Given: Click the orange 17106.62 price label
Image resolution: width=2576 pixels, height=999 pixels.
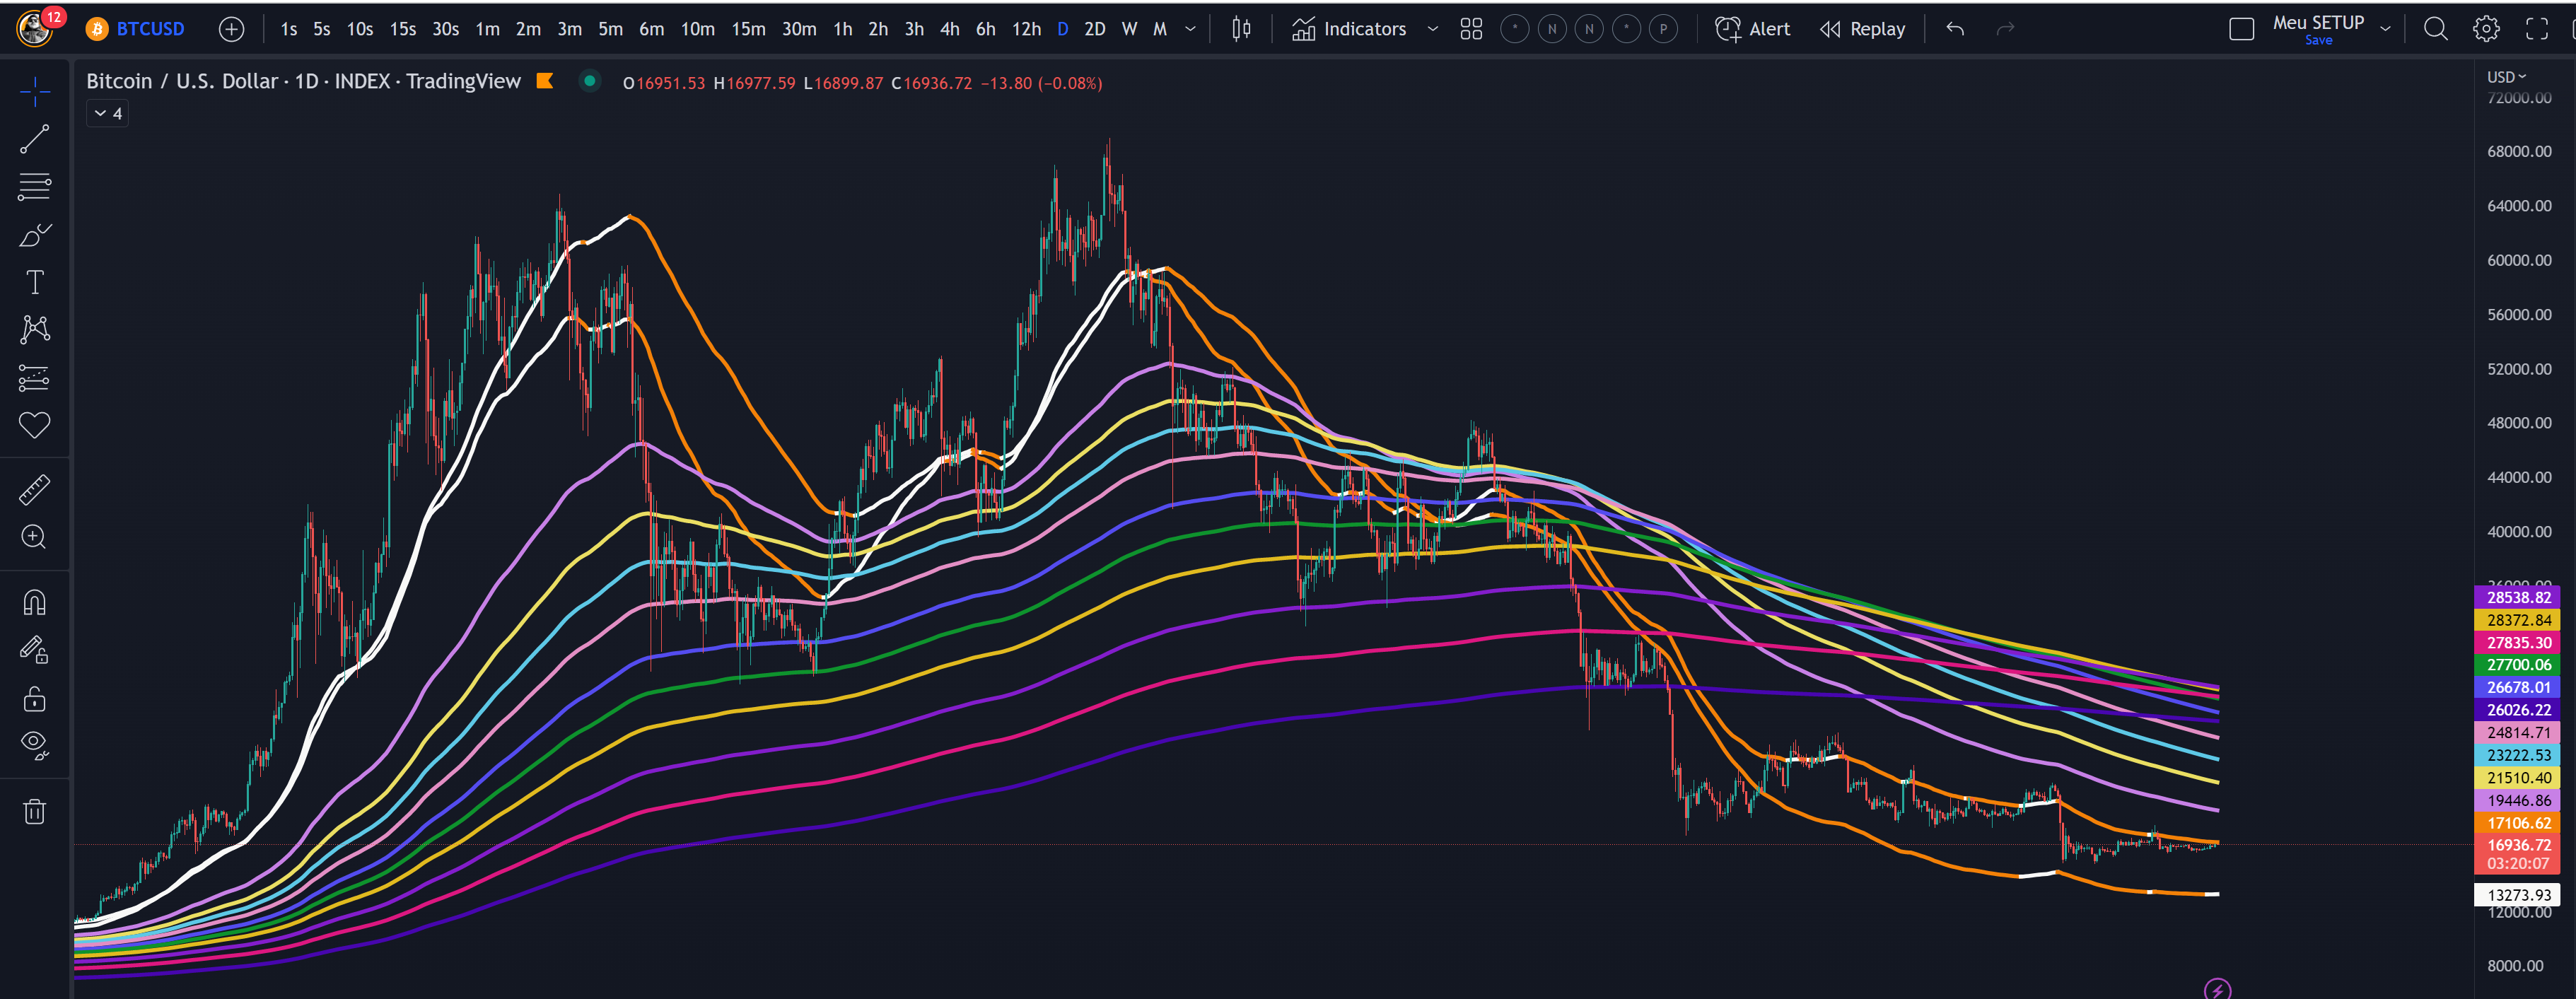Looking at the screenshot, I should (2518, 823).
